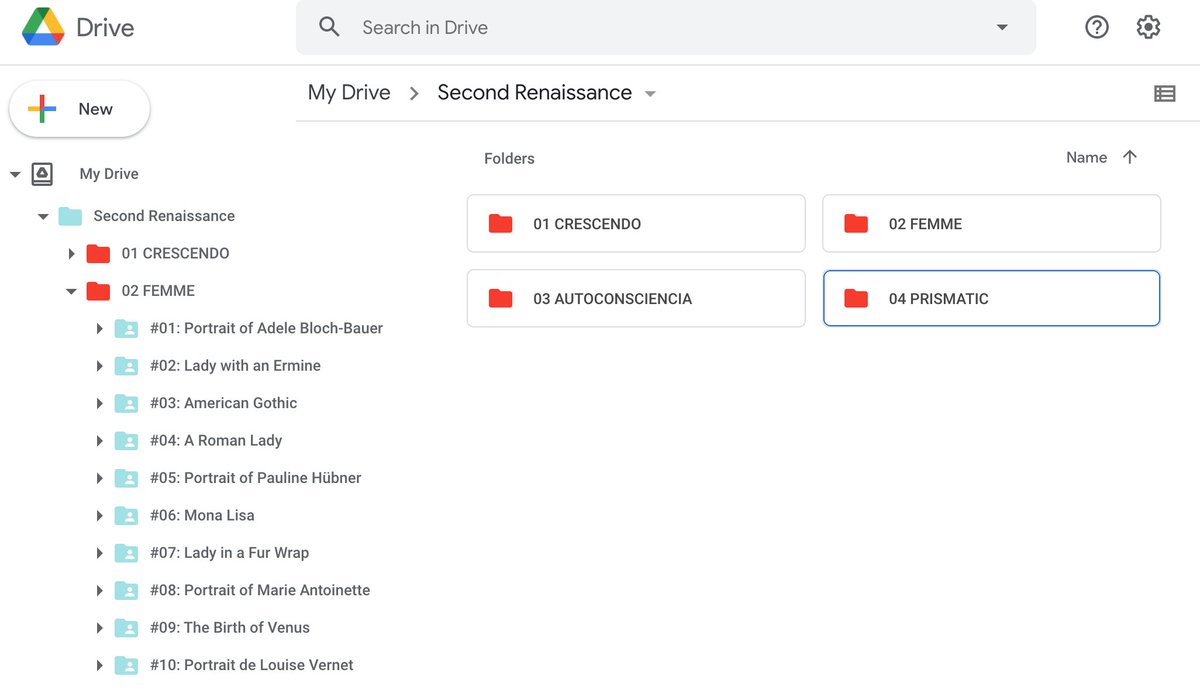Expand the American Gothic folder
This screenshot has width=1200, height=690.
coord(99,403)
